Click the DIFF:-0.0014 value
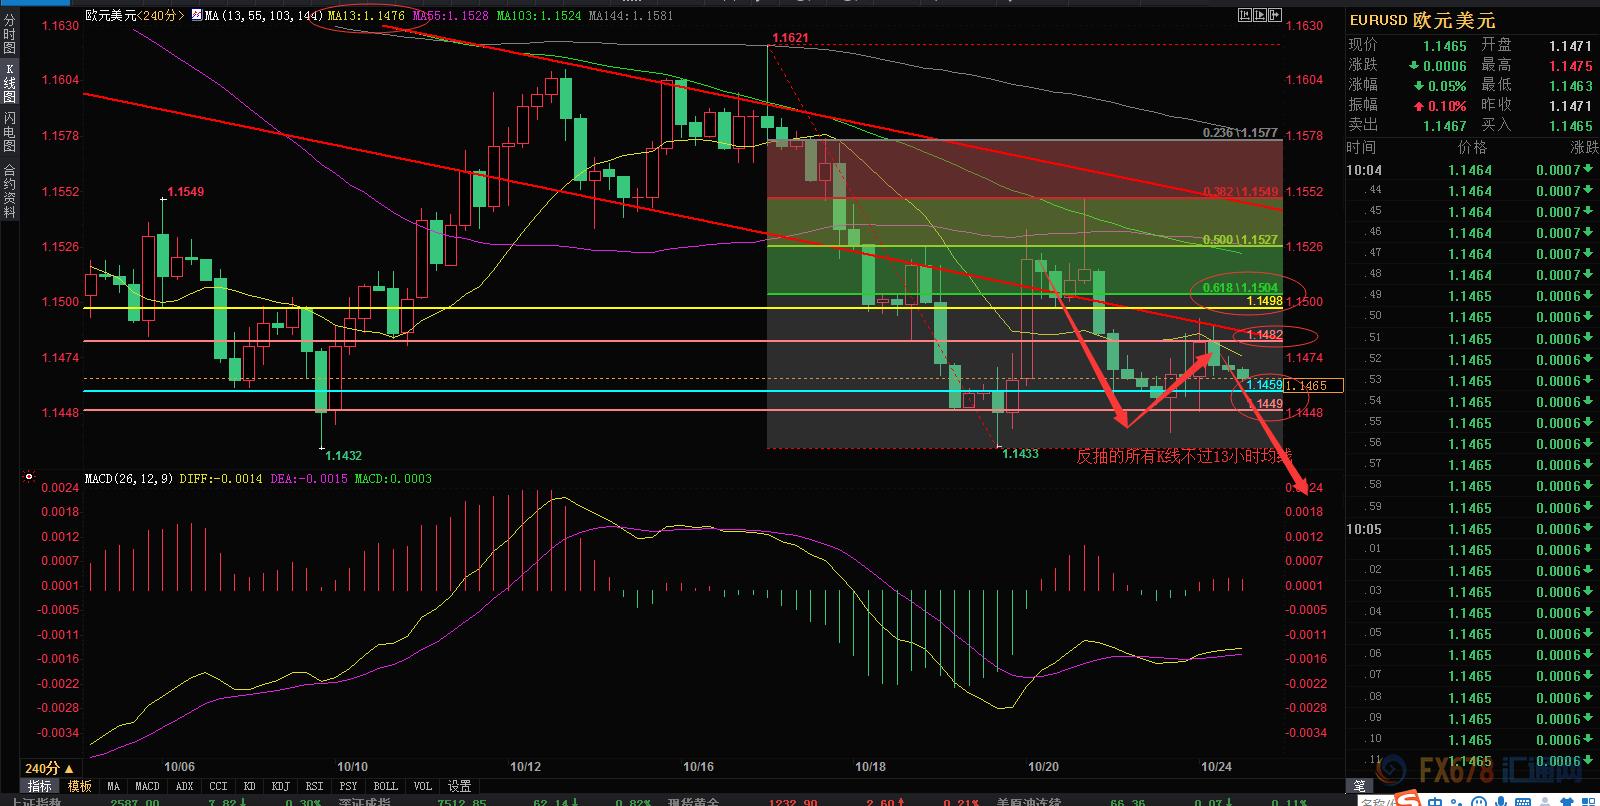Image resolution: width=1600 pixels, height=806 pixels. pyautogui.click(x=221, y=479)
